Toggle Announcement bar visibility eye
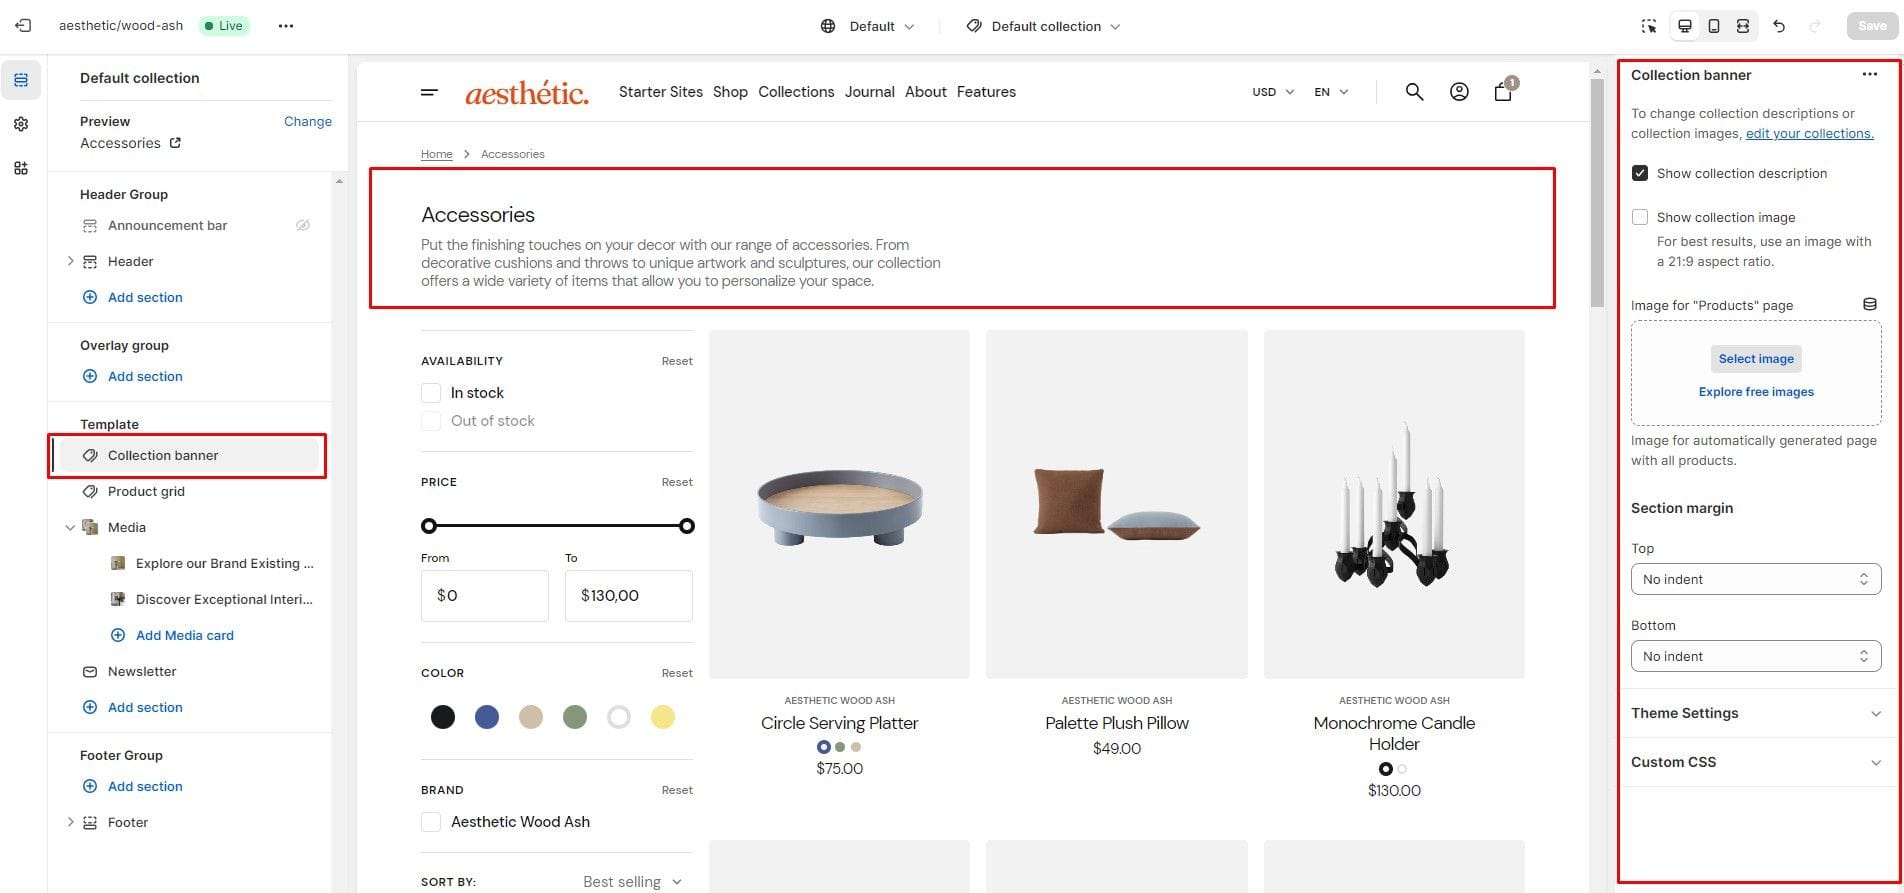This screenshot has width=1904, height=893. 302,225
